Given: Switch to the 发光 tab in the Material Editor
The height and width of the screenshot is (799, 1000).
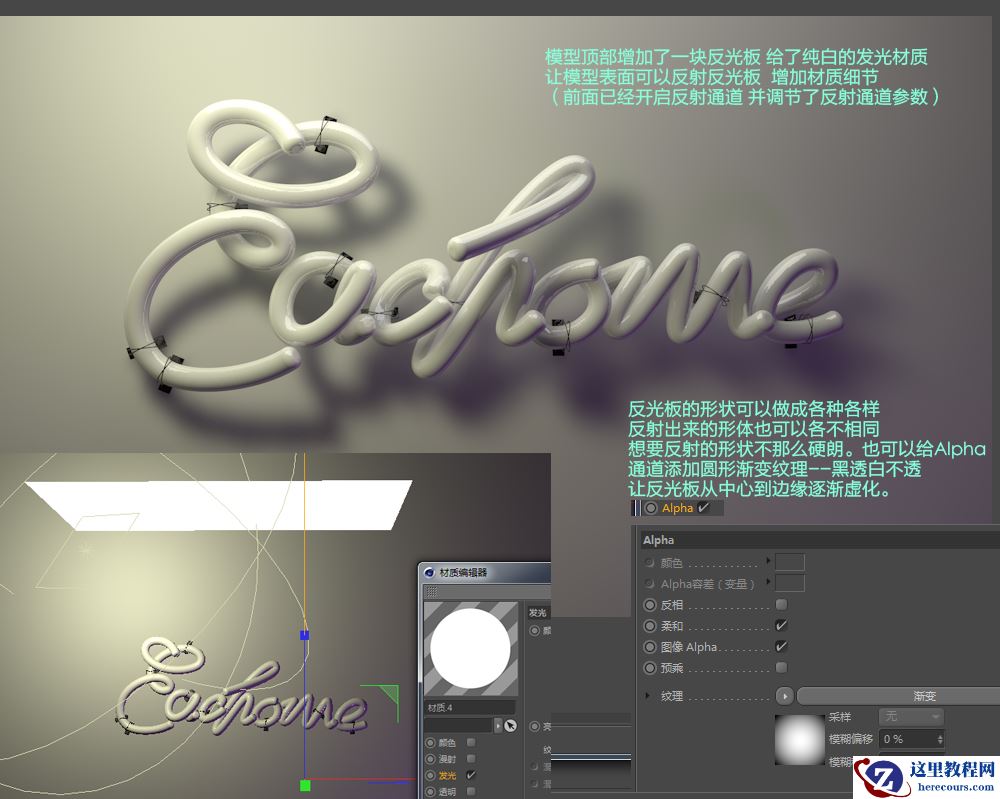Looking at the screenshot, I should 538,611.
